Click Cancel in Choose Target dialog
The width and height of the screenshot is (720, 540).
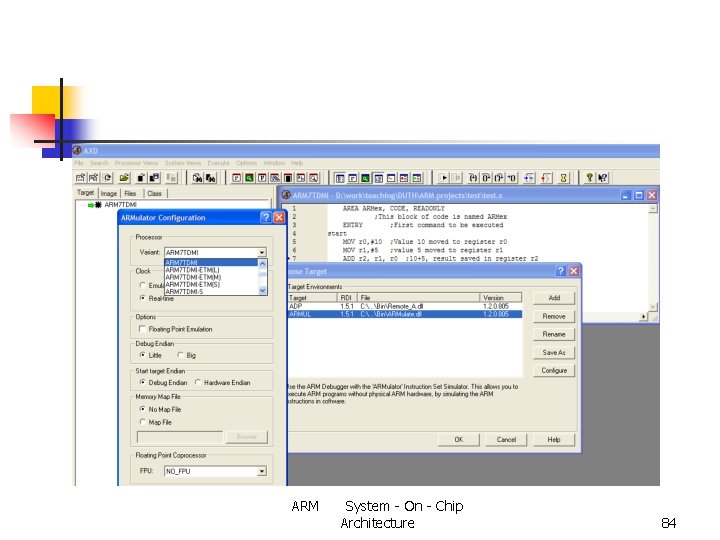point(506,439)
